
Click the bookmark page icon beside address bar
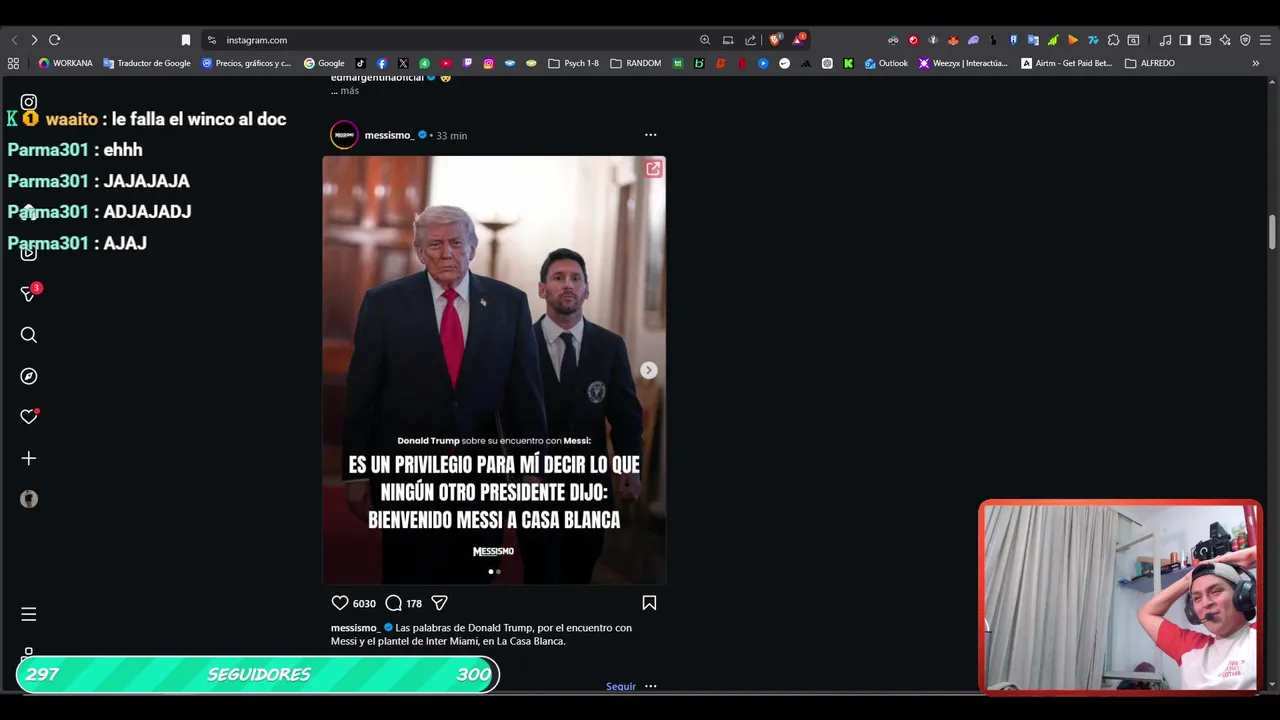185,40
